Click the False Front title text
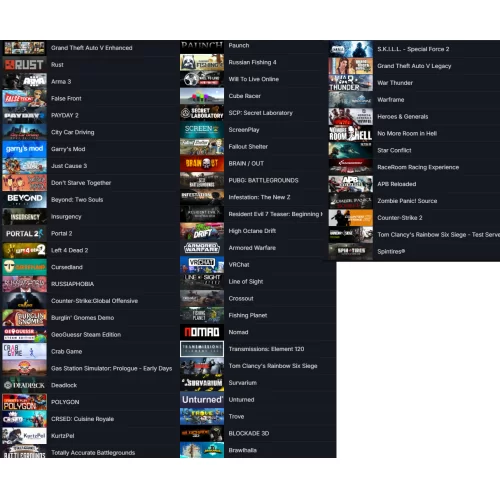 point(66,98)
